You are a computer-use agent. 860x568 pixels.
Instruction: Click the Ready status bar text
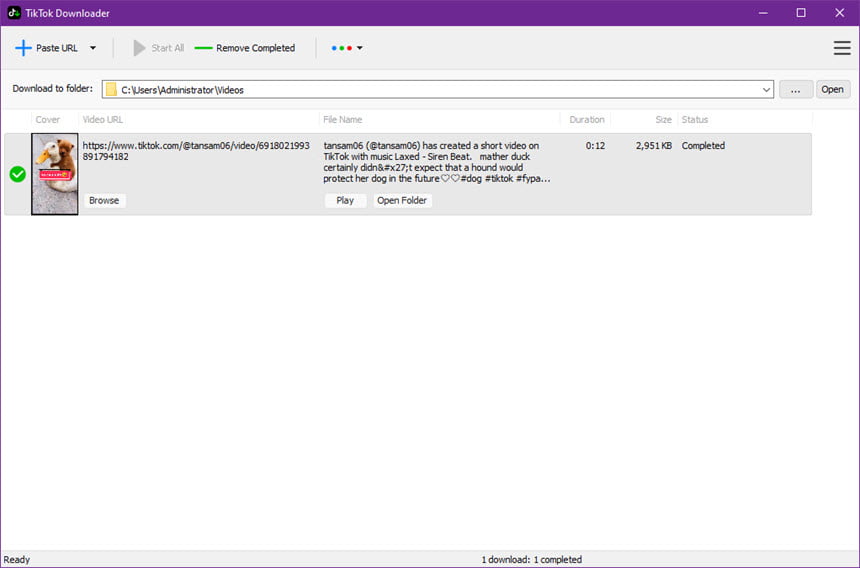[x=16, y=560]
